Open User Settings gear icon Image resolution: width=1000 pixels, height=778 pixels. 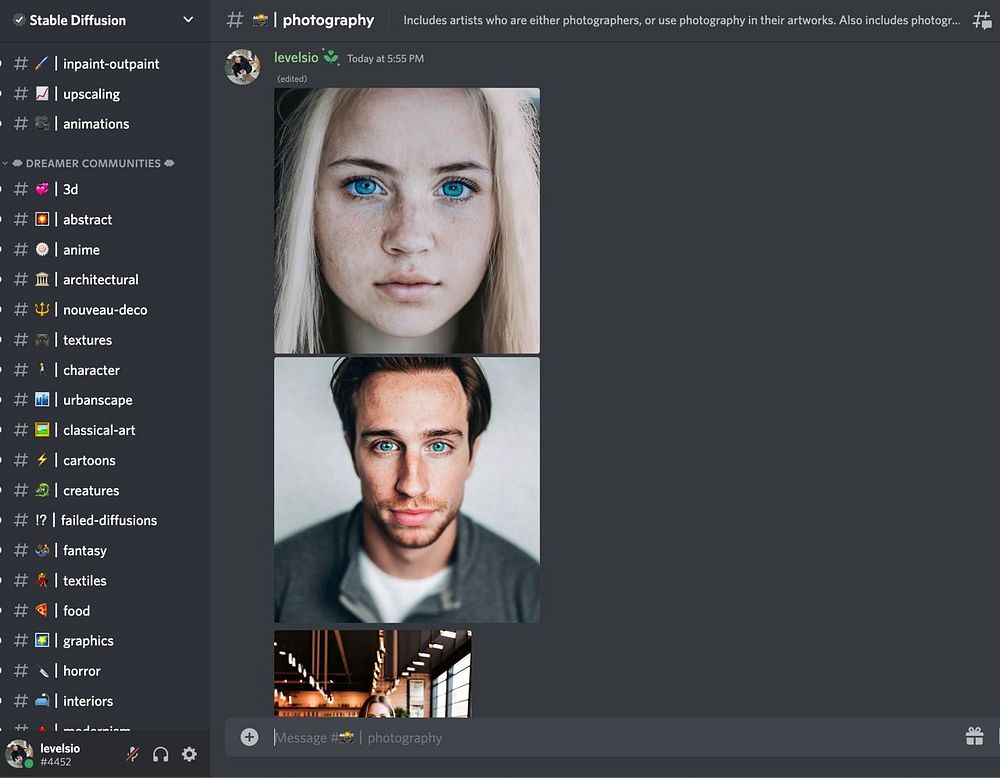click(189, 755)
